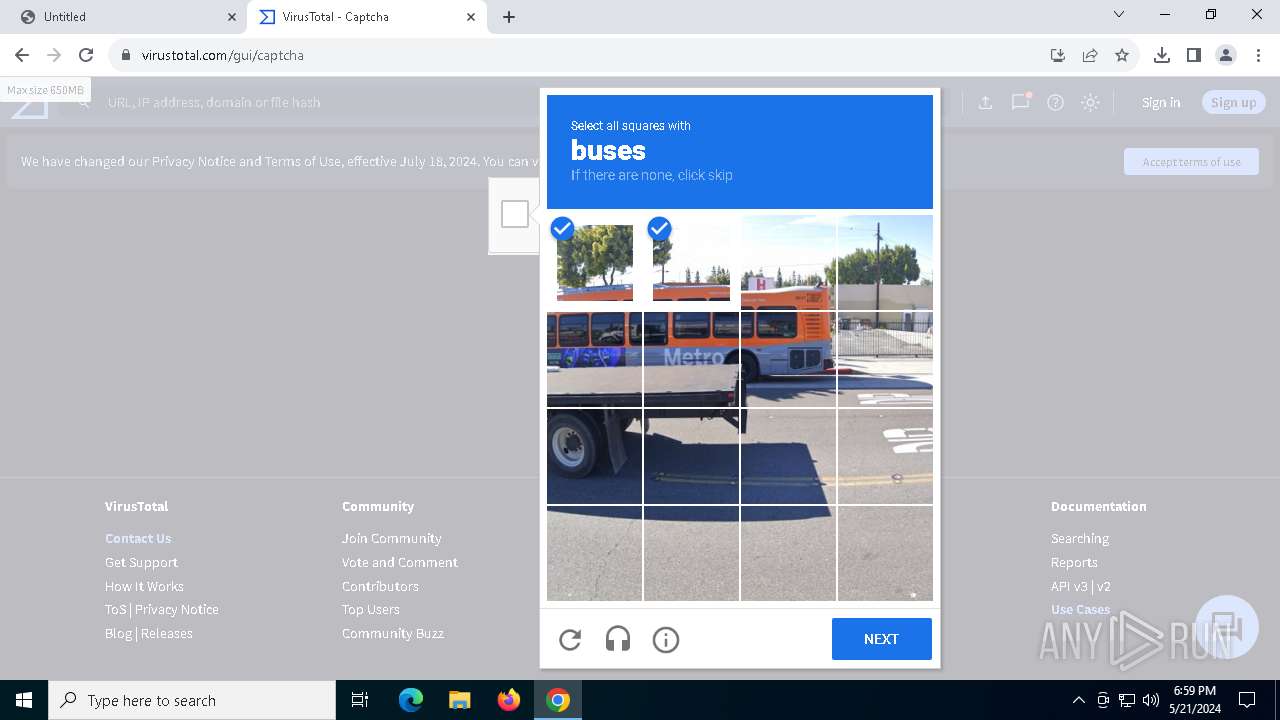Open Top Users link

(371, 609)
